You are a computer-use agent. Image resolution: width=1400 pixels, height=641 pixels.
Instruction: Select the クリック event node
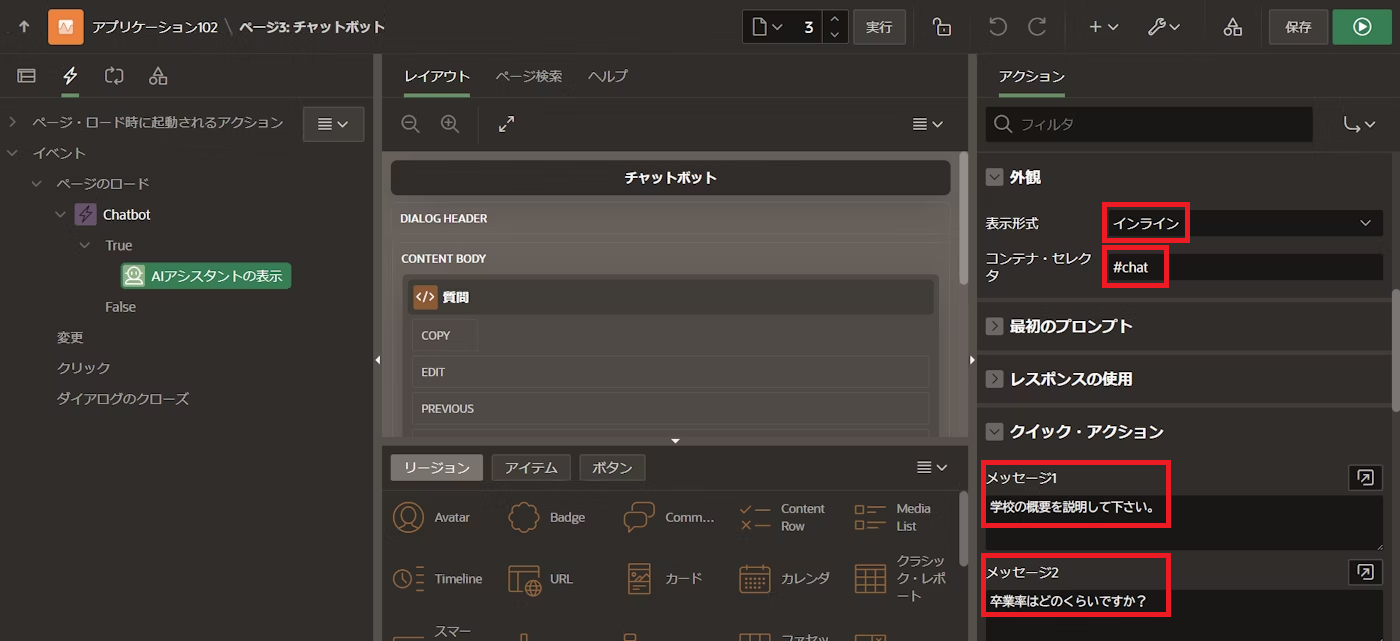coord(83,368)
